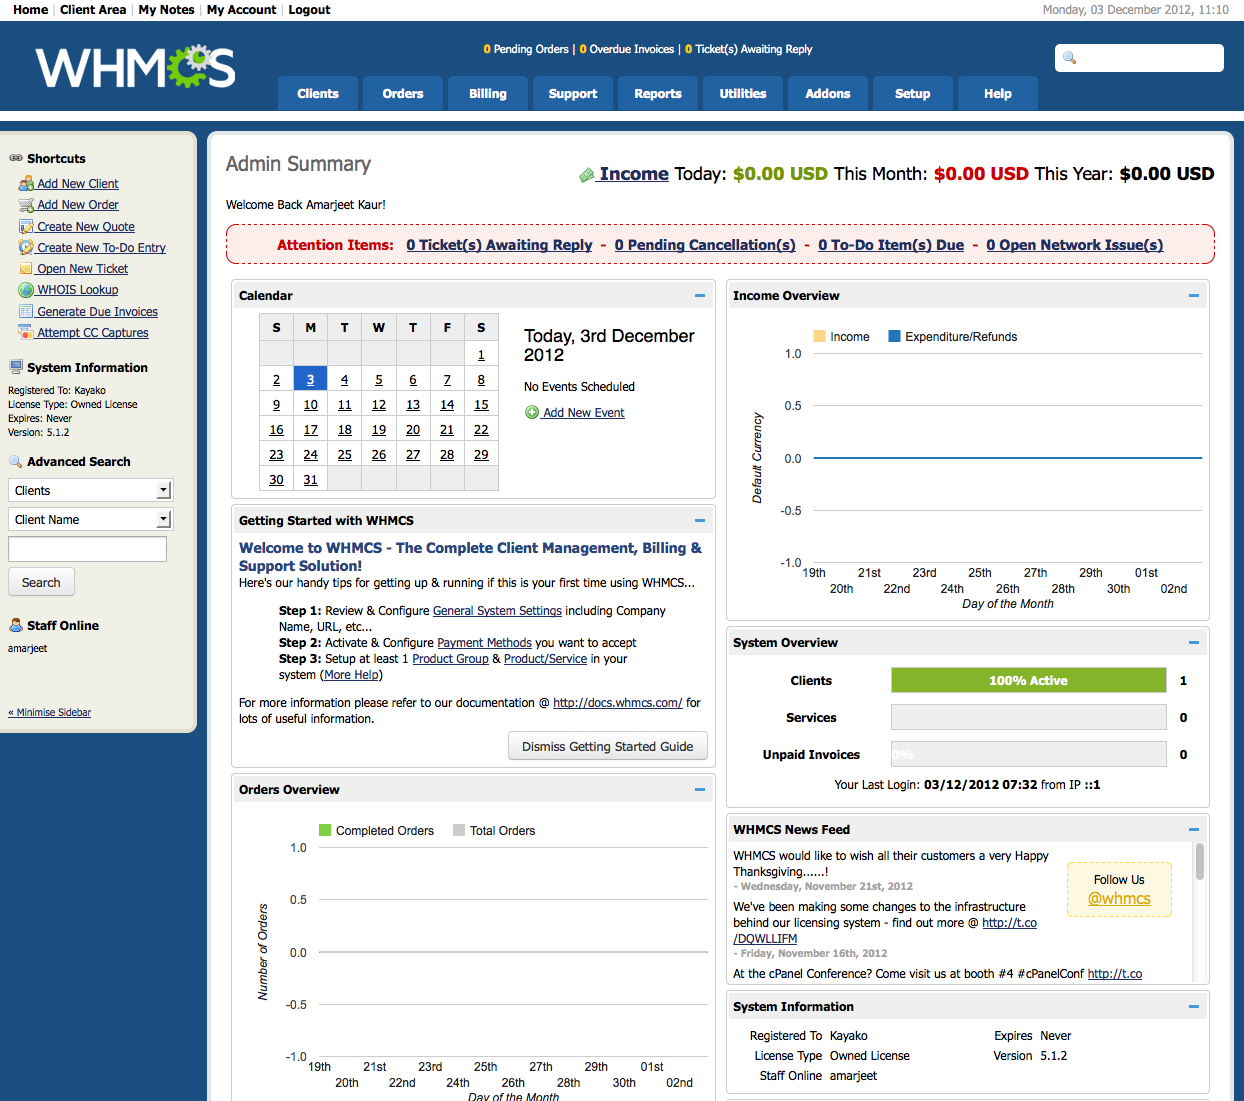Click the WHMCS logo
This screenshot has height=1101, width=1244.
point(136,67)
